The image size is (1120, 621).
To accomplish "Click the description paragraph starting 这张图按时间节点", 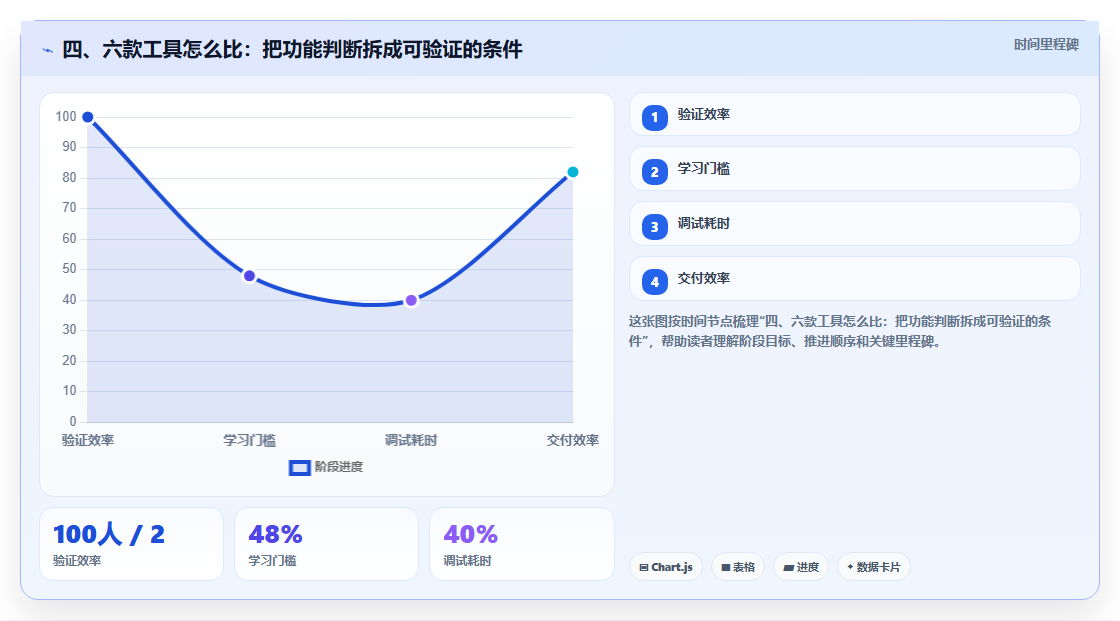I will (840, 332).
